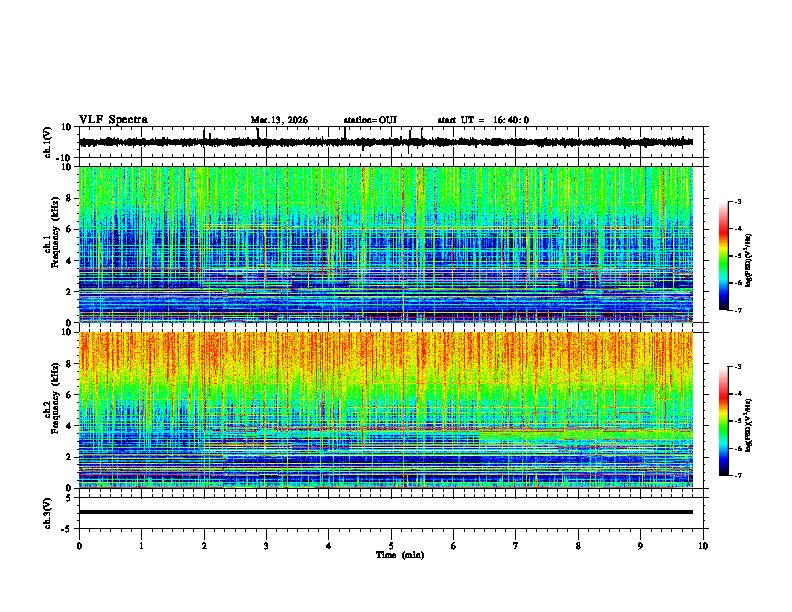Click the time-axis tick label '1'
This screenshot has width=792, height=612.
click(141, 546)
